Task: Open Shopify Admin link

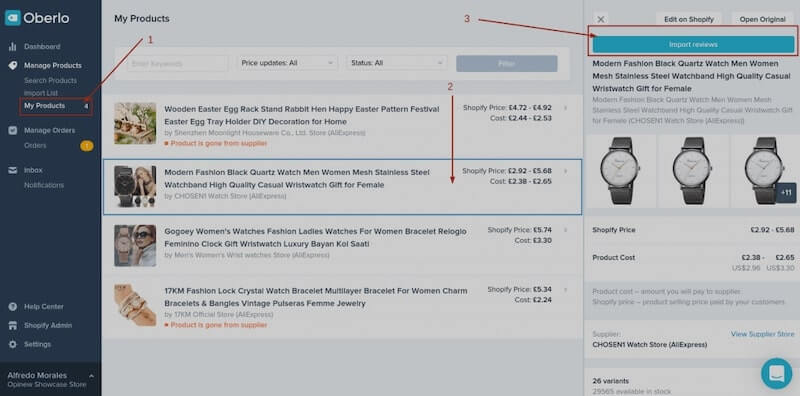Action: click(x=47, y=326)
